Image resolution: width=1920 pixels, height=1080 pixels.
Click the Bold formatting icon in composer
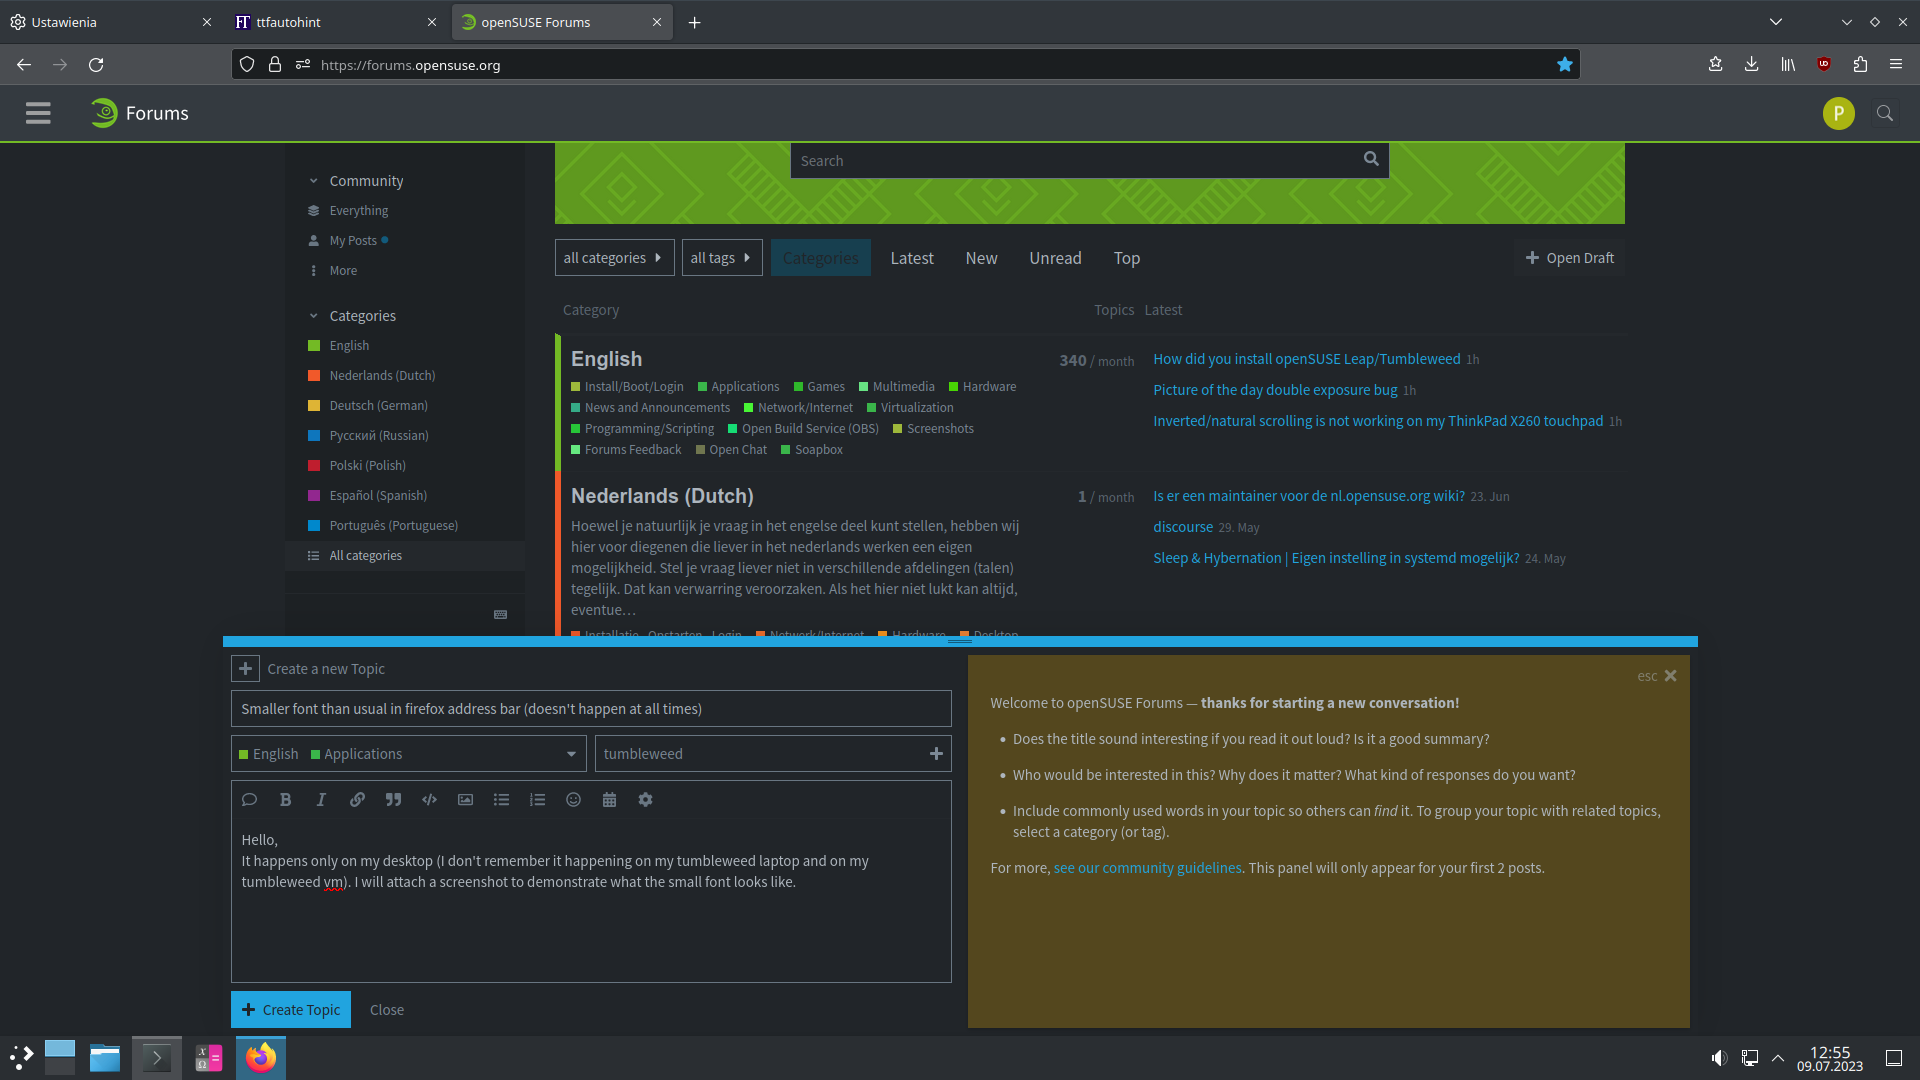285,800
